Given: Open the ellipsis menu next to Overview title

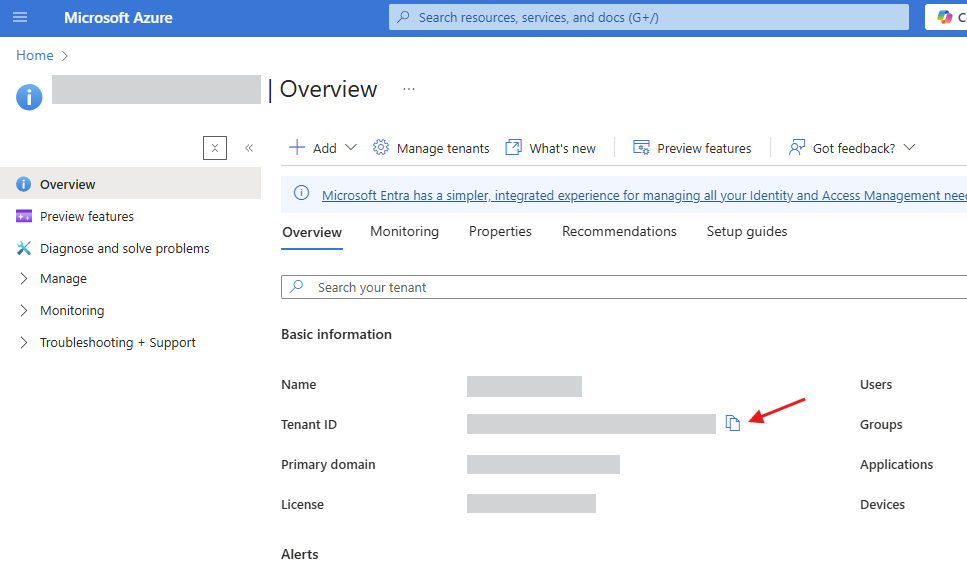Looking at the screenshot, I should click(409, 89).
